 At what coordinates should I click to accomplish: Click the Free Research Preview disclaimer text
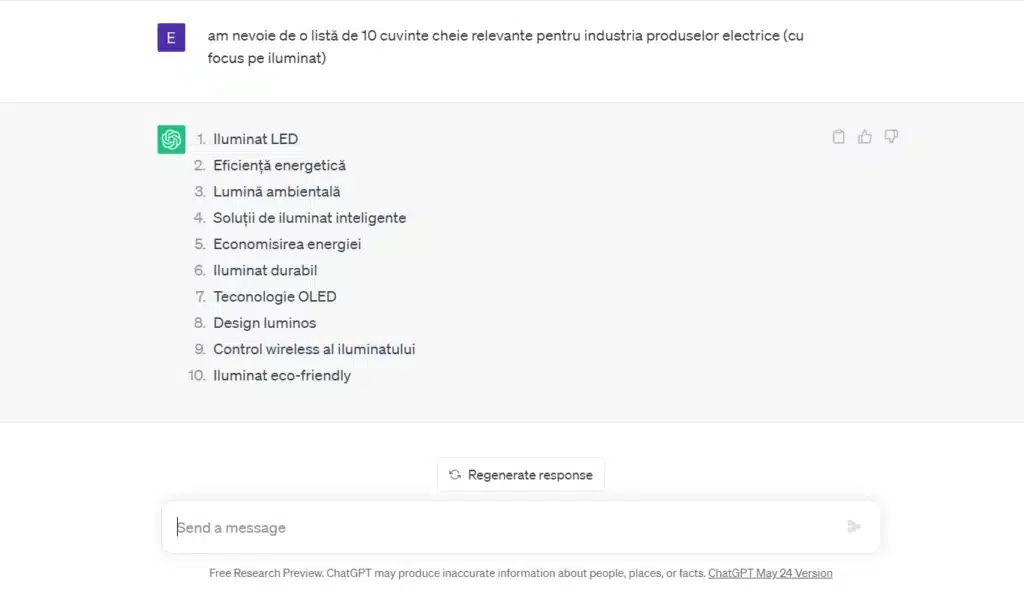pos(457,573)
